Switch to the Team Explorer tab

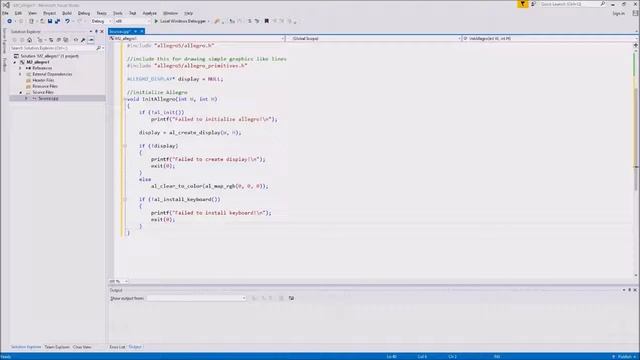[x=57, y=347]
